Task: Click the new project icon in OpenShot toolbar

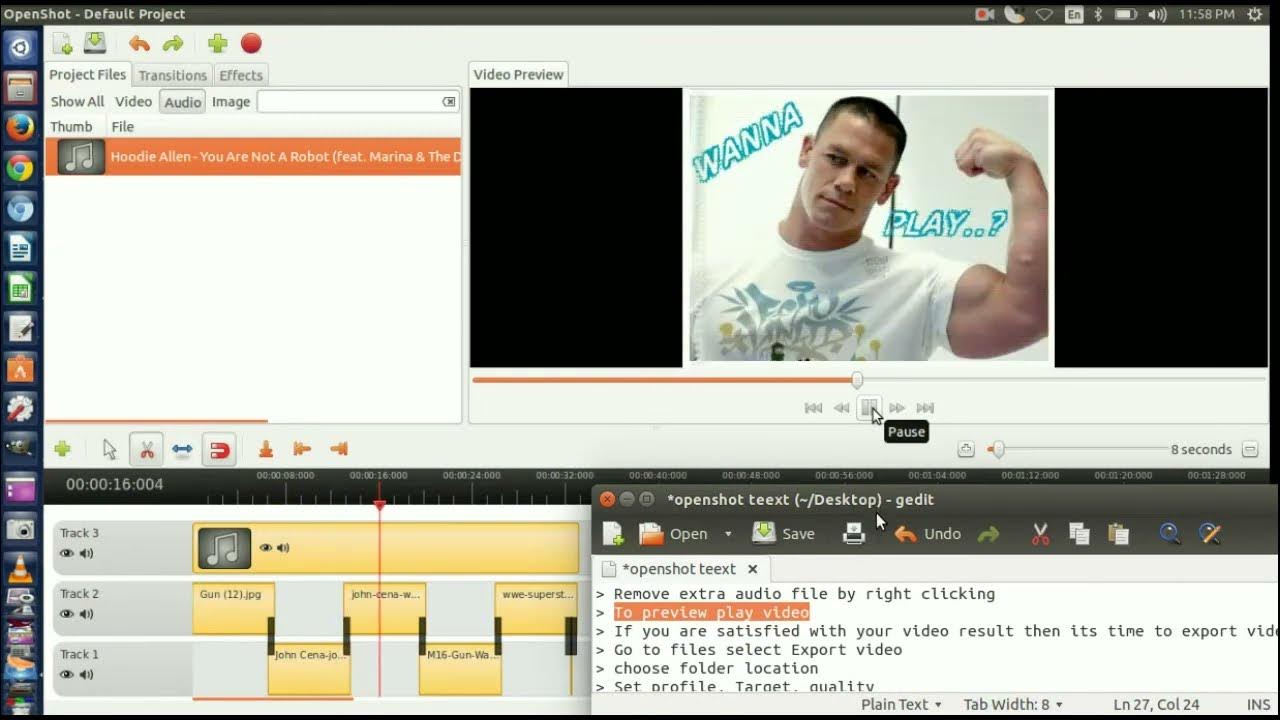Action: 62,43
